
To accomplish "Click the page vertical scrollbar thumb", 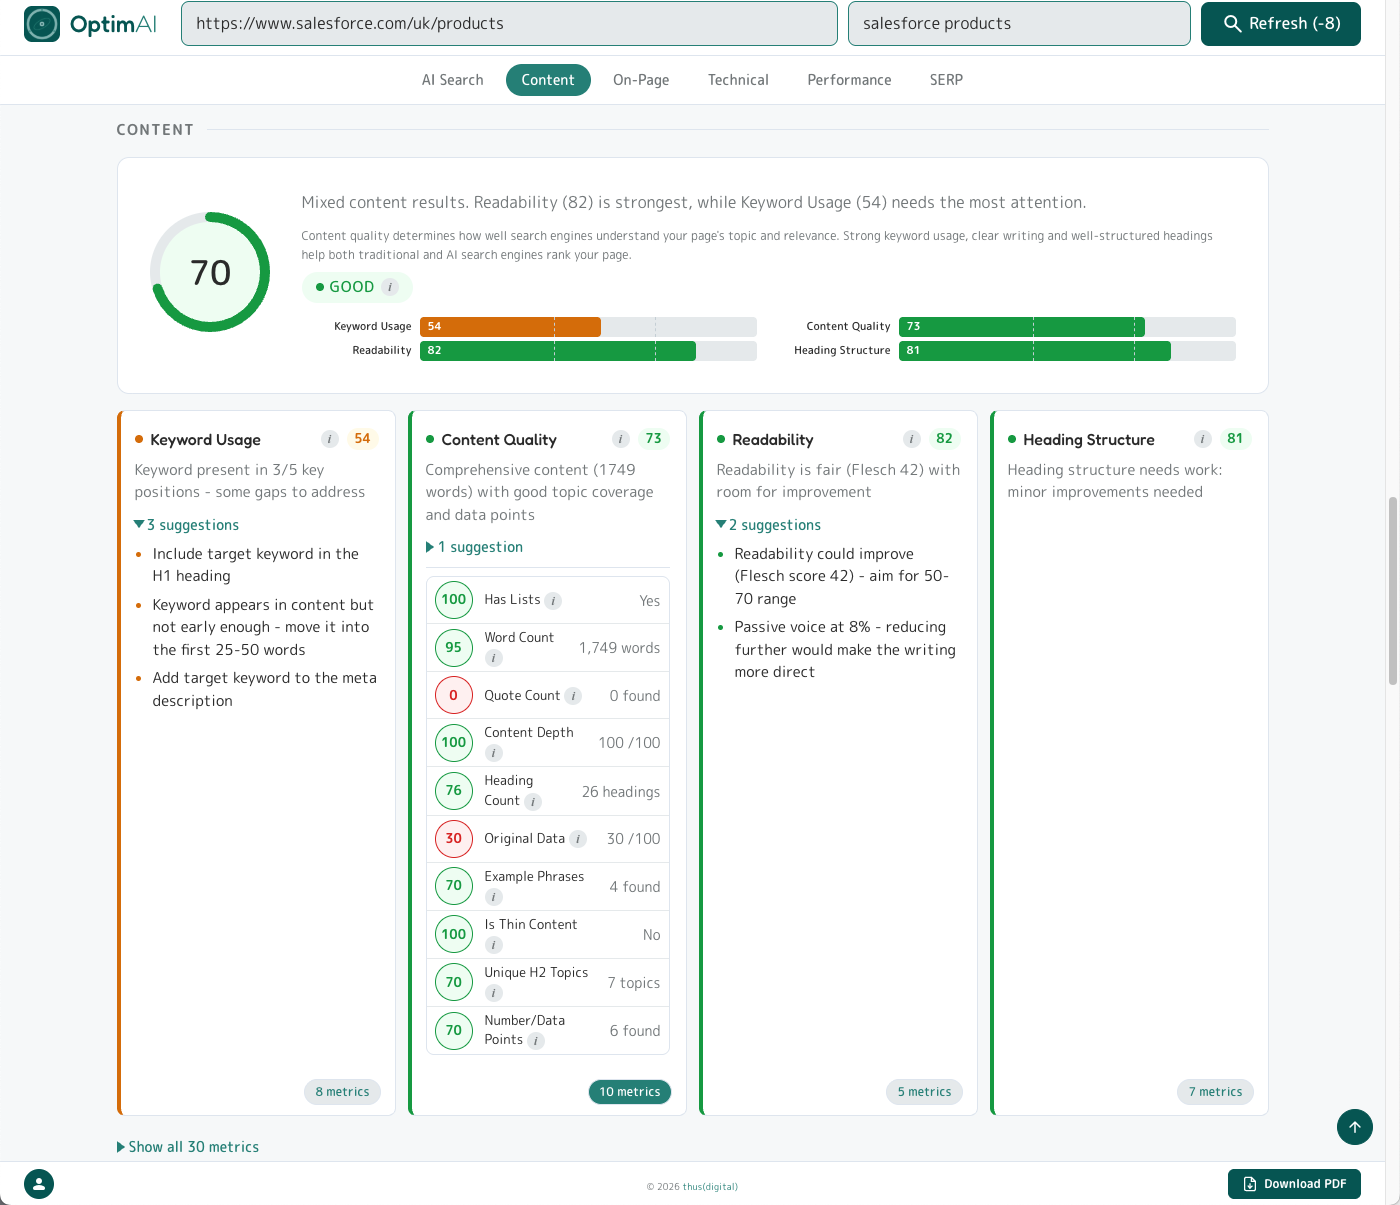I will click(x=1392, y=591).
